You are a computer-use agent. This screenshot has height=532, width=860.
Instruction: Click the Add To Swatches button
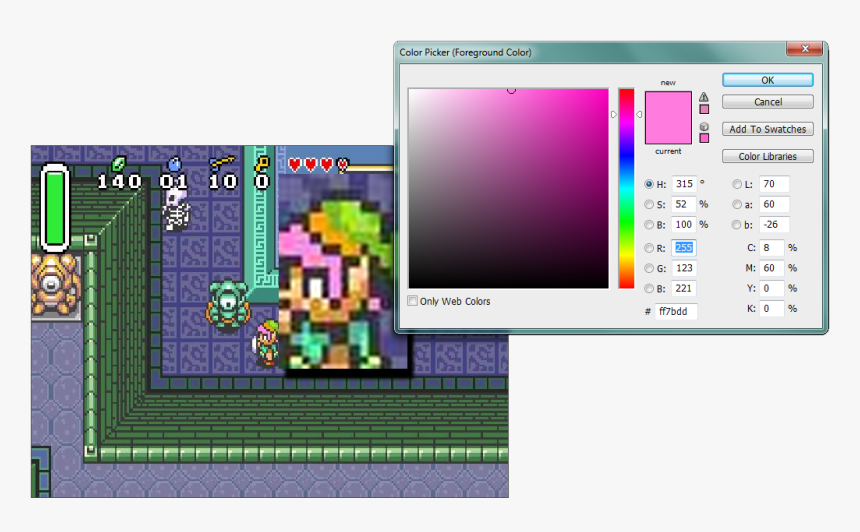coord(767,129)
